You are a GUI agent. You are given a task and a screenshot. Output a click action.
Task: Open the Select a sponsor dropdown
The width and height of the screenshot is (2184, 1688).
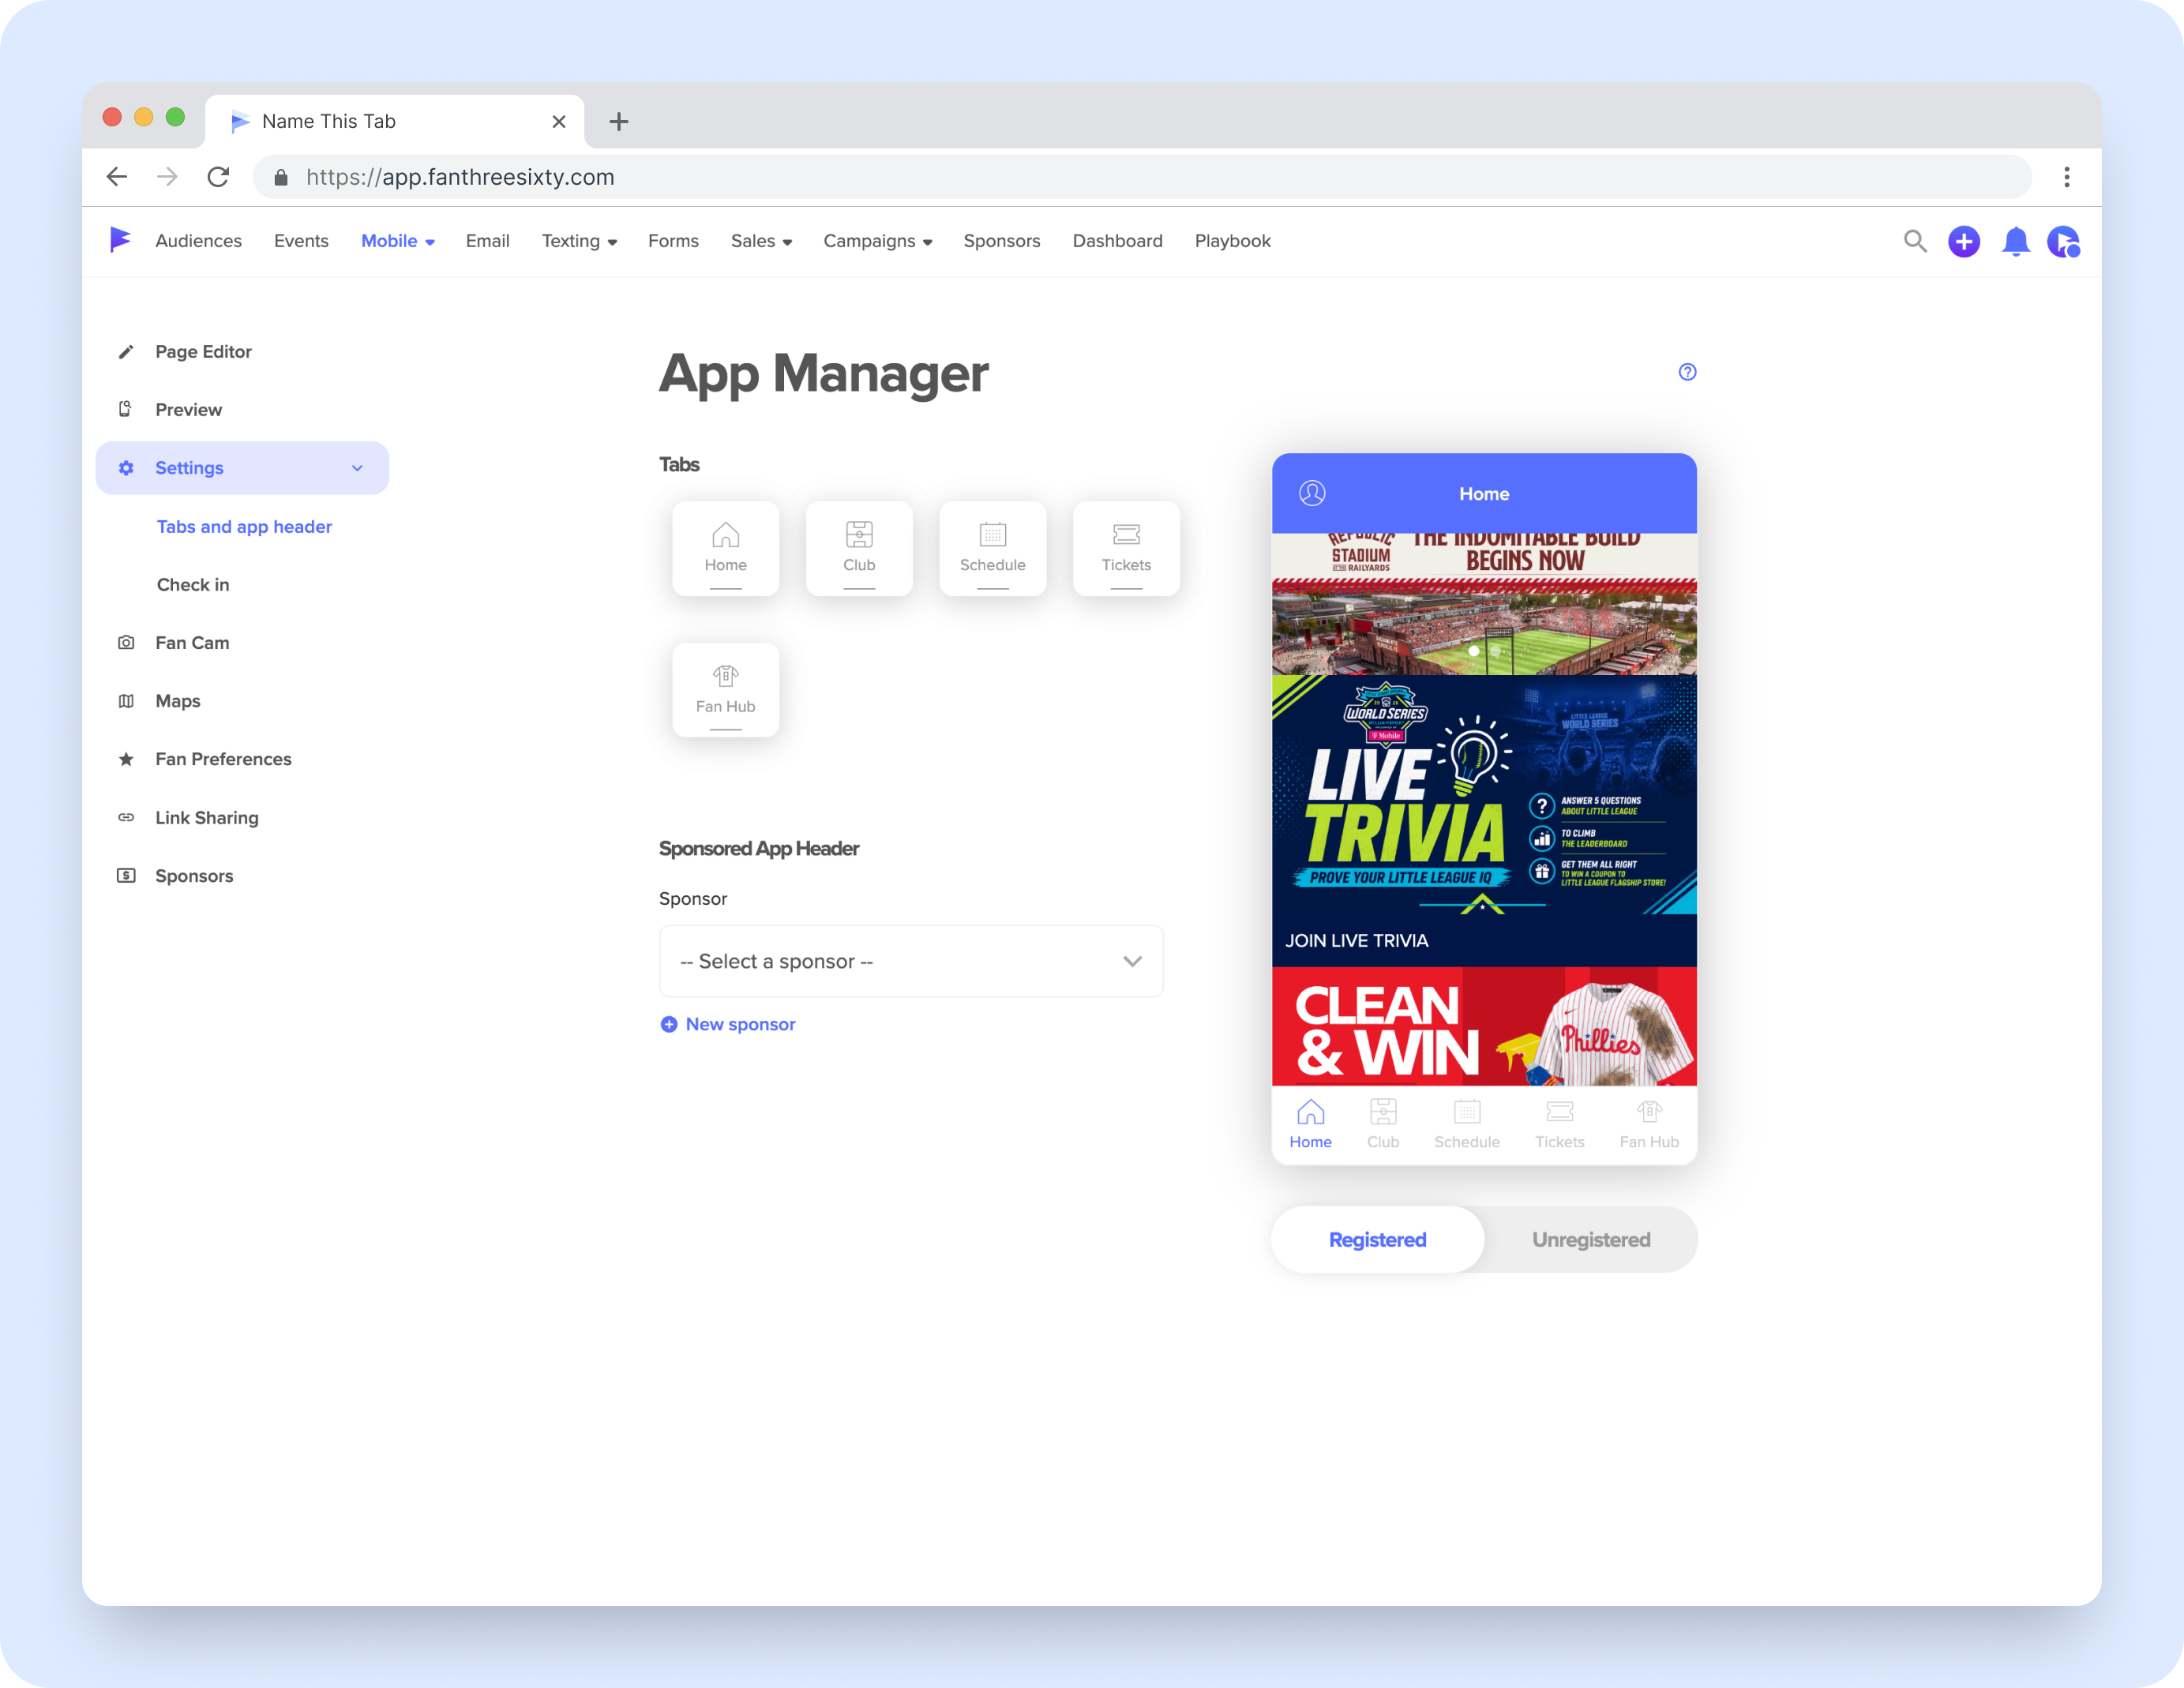pyautogui.click(x=911, y=961)
